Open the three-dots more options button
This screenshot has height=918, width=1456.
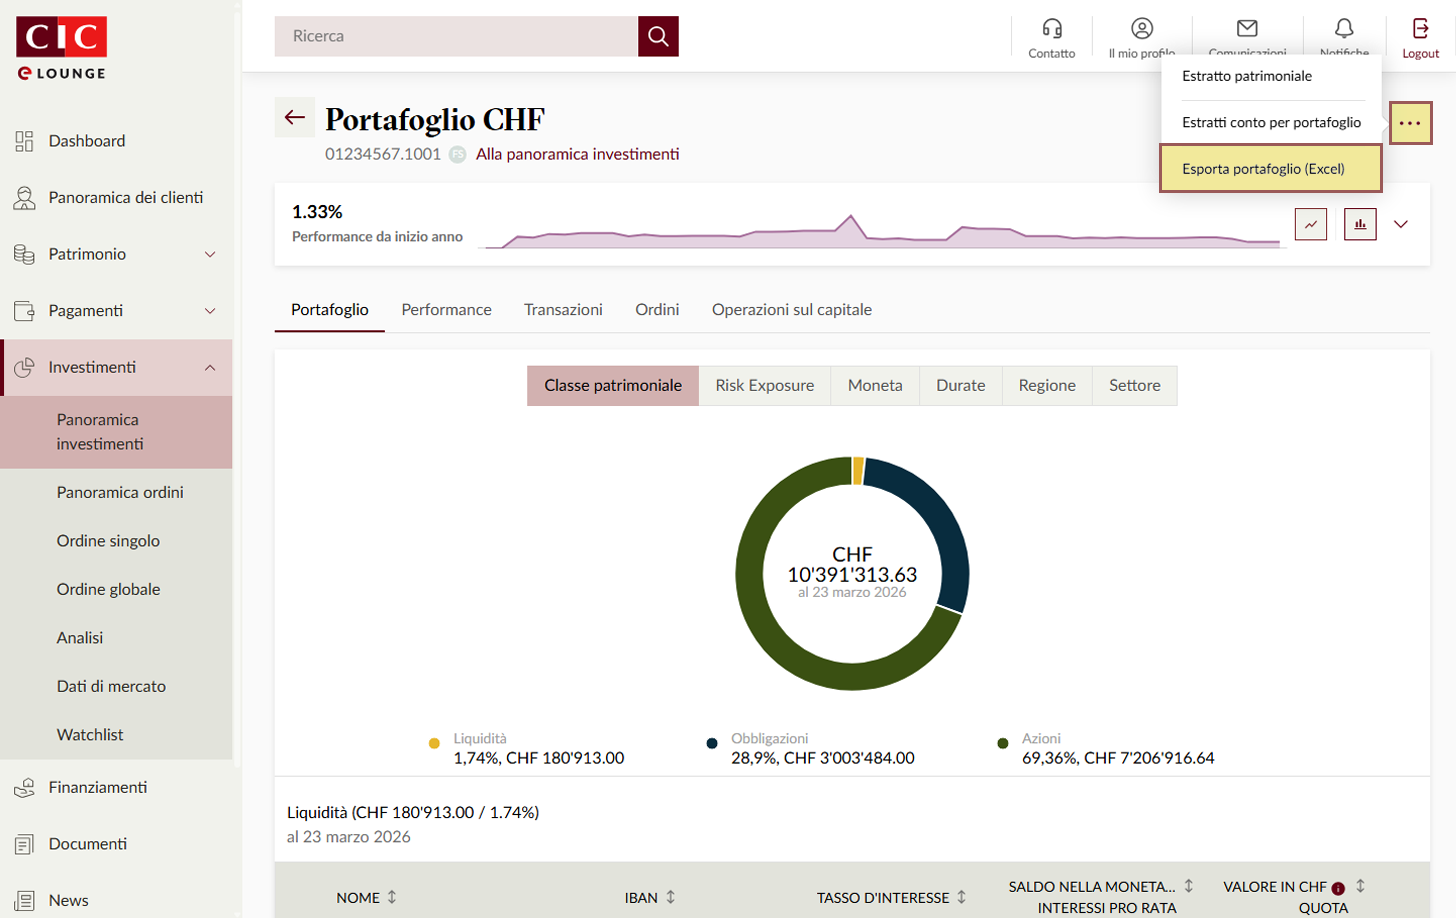point(1410,123)
